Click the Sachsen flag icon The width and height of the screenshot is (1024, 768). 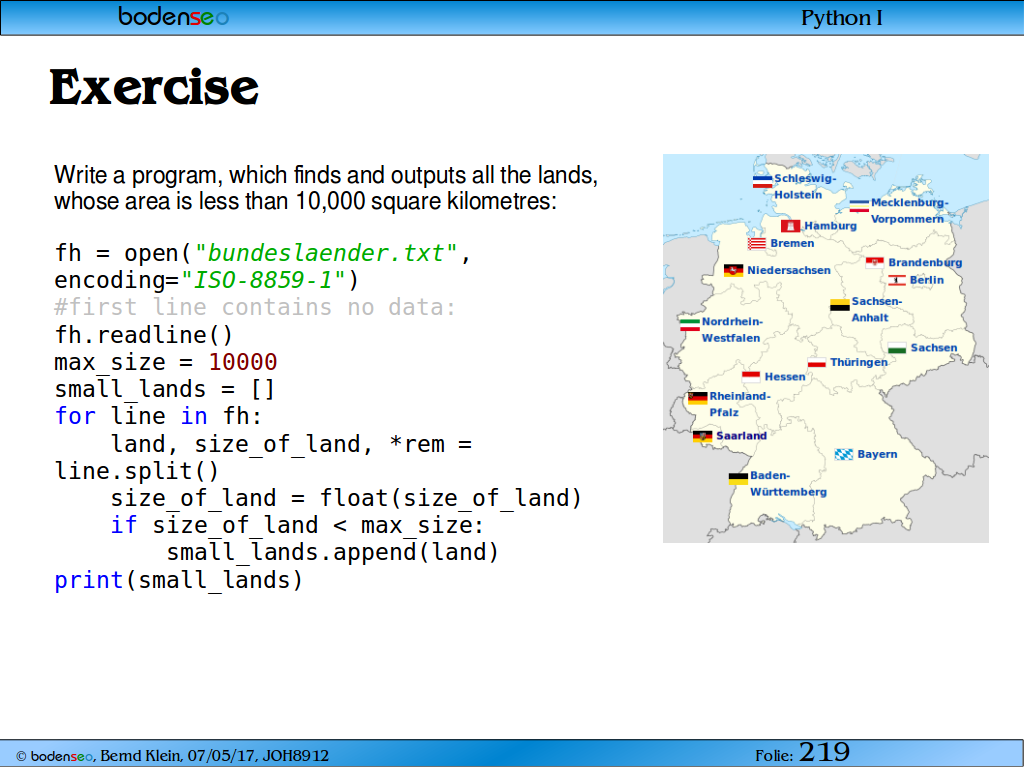point(897,348)
